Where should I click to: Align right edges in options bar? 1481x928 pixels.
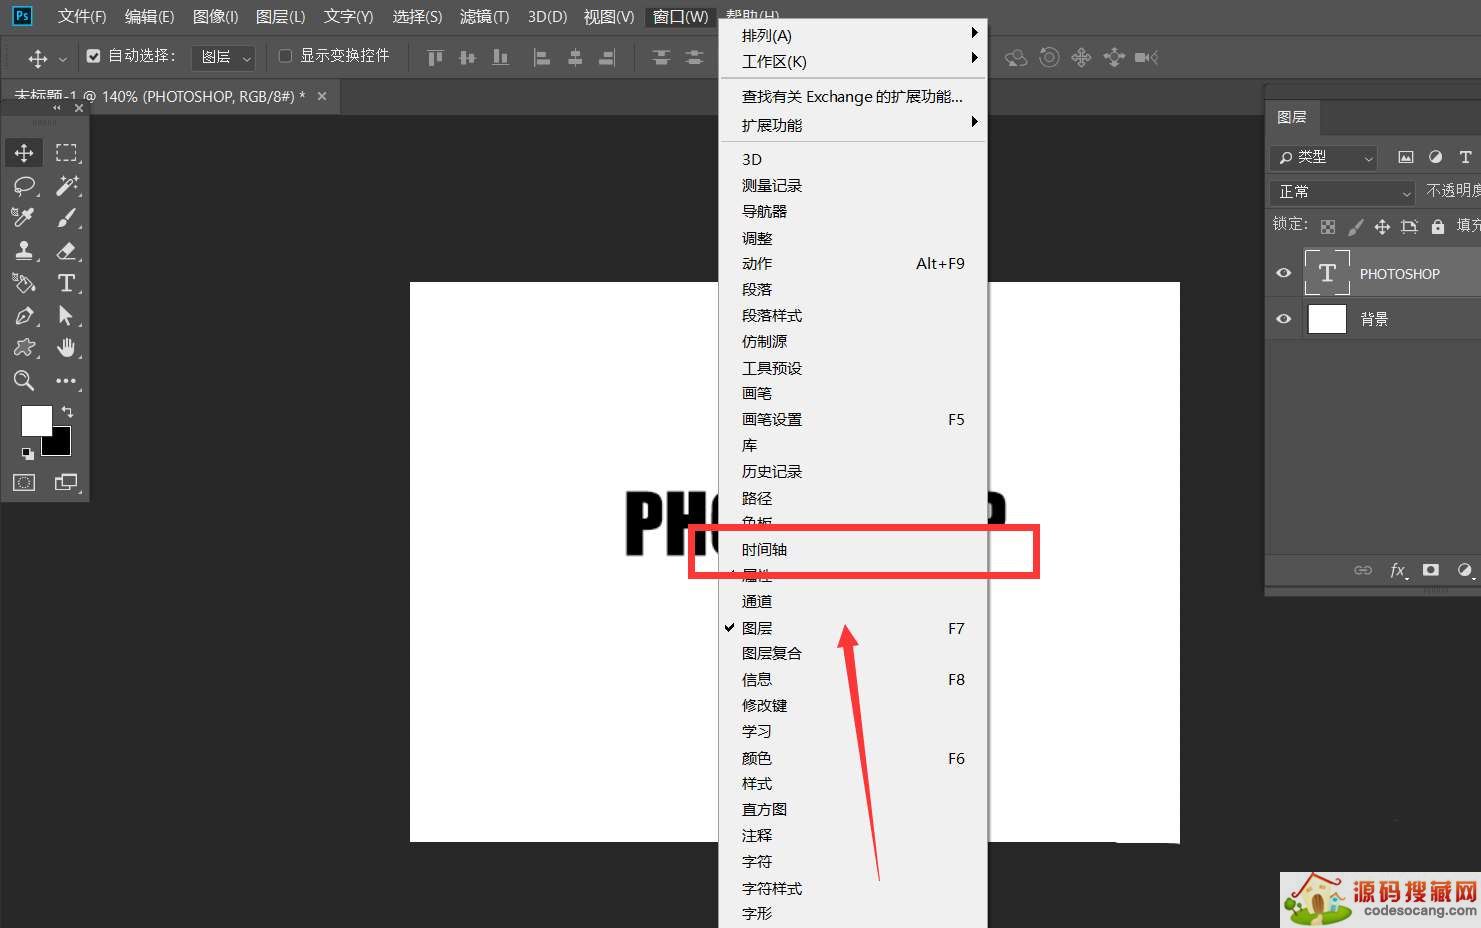click(607, 58)
